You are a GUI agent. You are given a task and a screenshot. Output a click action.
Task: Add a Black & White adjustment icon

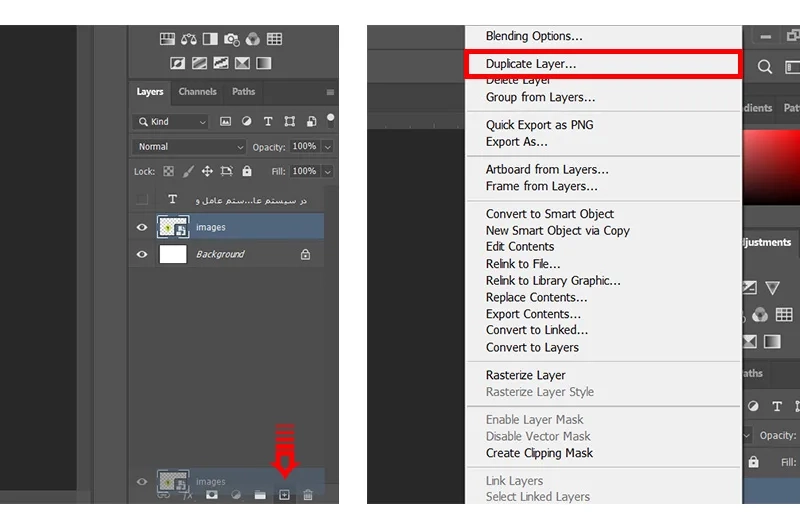pyautogui.click(x=210, y=39)
